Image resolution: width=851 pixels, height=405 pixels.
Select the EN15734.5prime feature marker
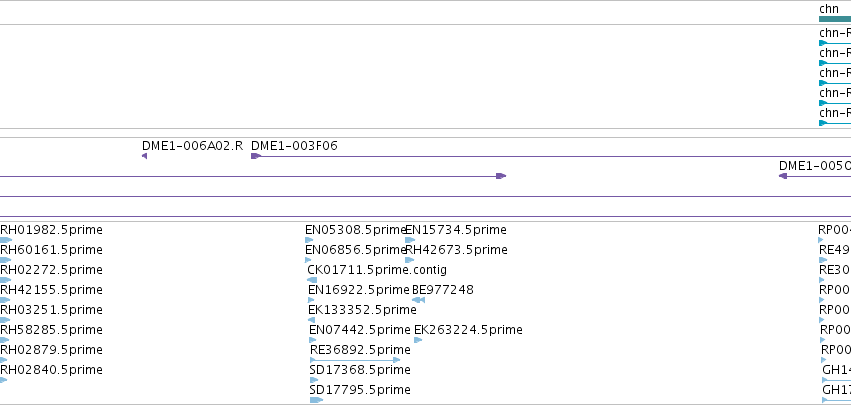(x=410, y=240)
